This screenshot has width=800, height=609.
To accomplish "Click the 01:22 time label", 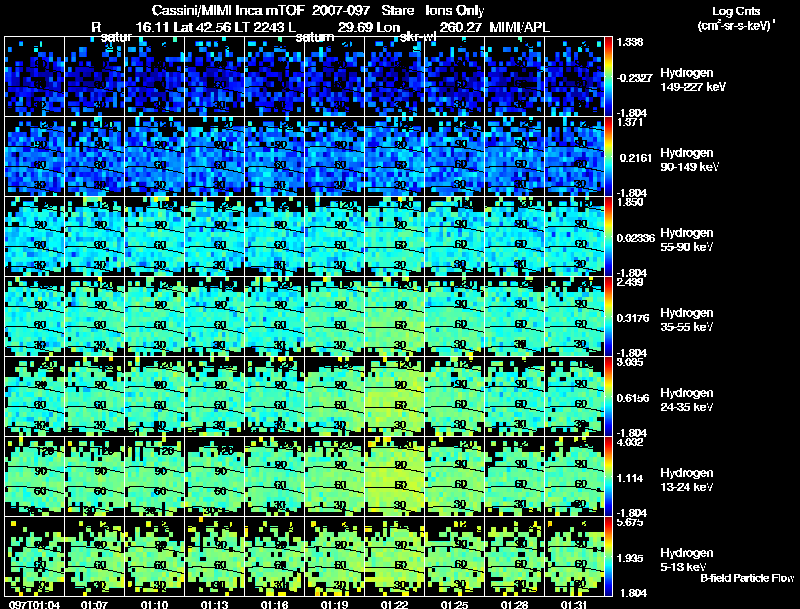I will coord(394,604).
